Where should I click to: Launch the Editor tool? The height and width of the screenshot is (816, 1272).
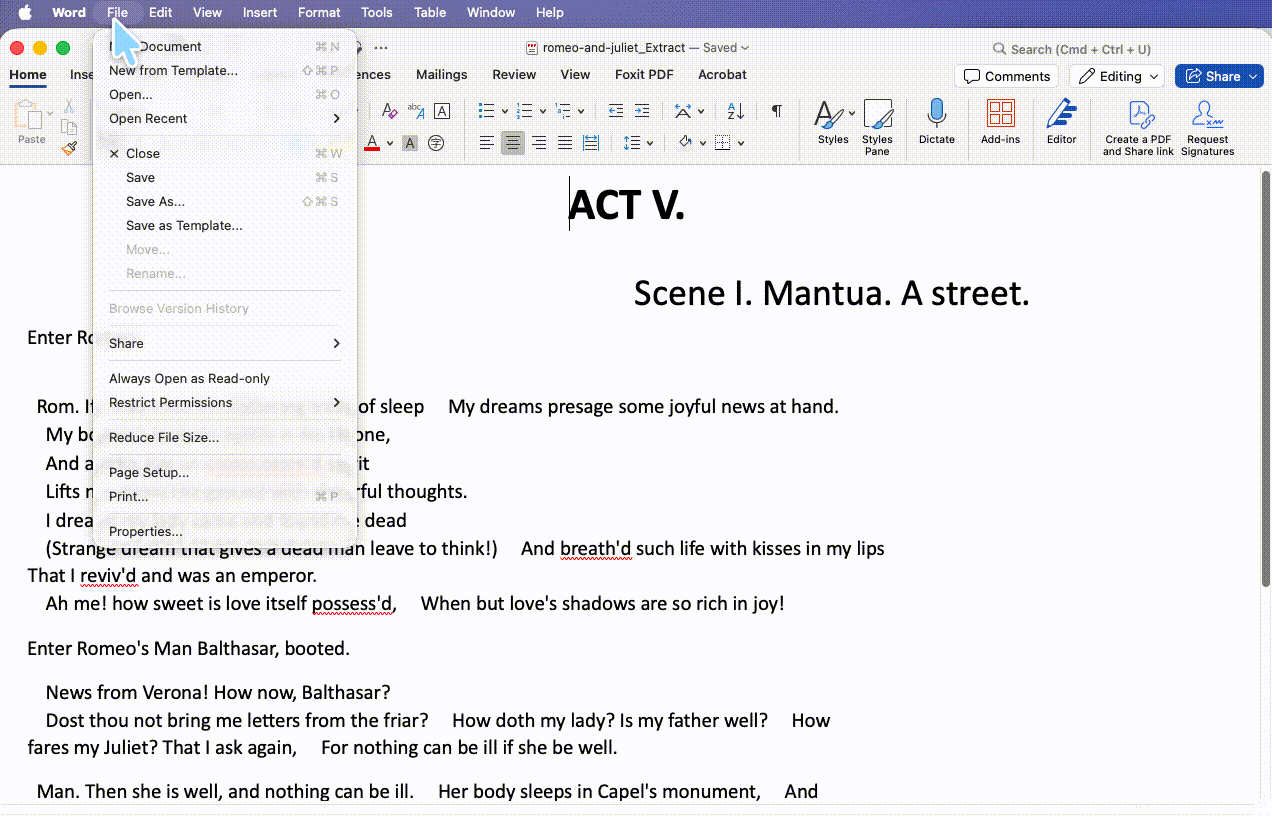tap(1062, 122)
